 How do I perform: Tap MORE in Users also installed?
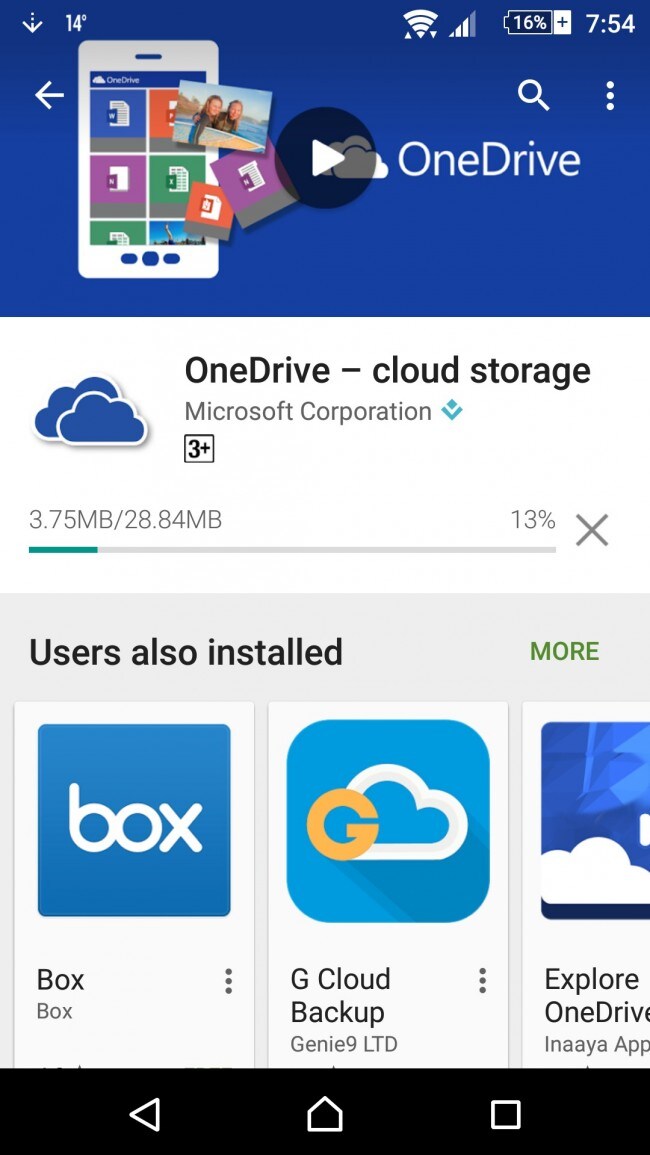pos(565,651)
